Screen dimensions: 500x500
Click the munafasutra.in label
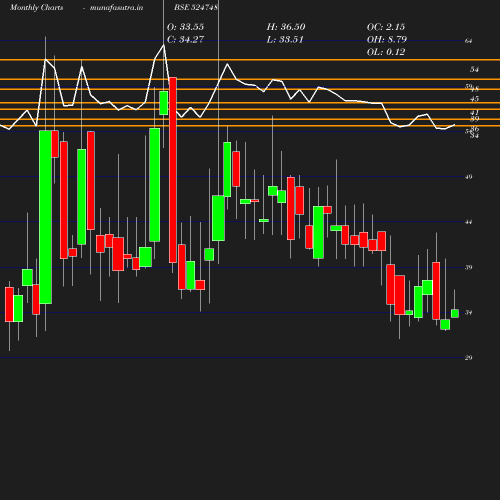(116, 7)
